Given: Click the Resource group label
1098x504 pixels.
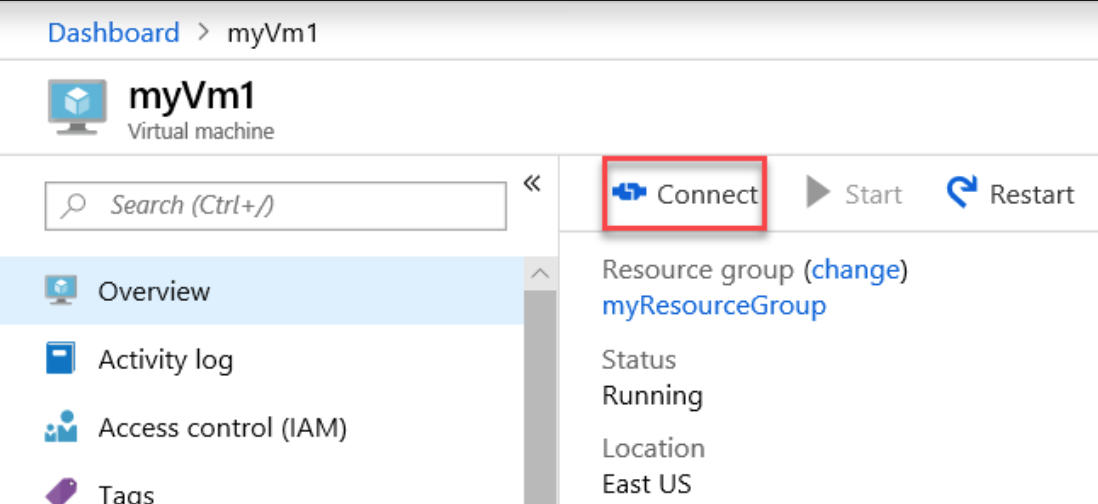Looking at the screenshot, I should pos(698,270).
